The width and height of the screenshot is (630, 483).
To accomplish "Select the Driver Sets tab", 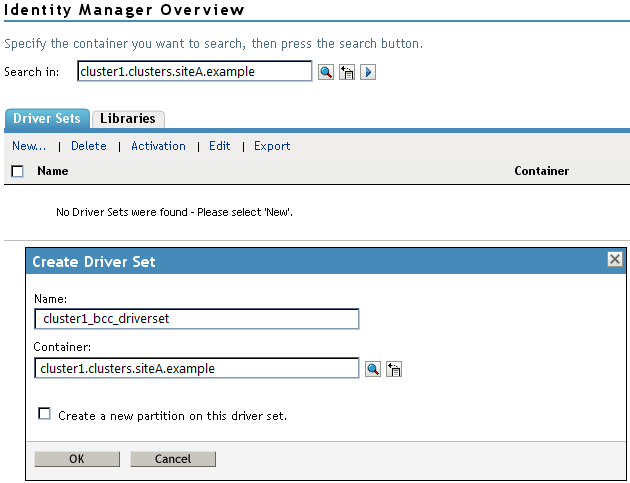I will coord(47,118).
